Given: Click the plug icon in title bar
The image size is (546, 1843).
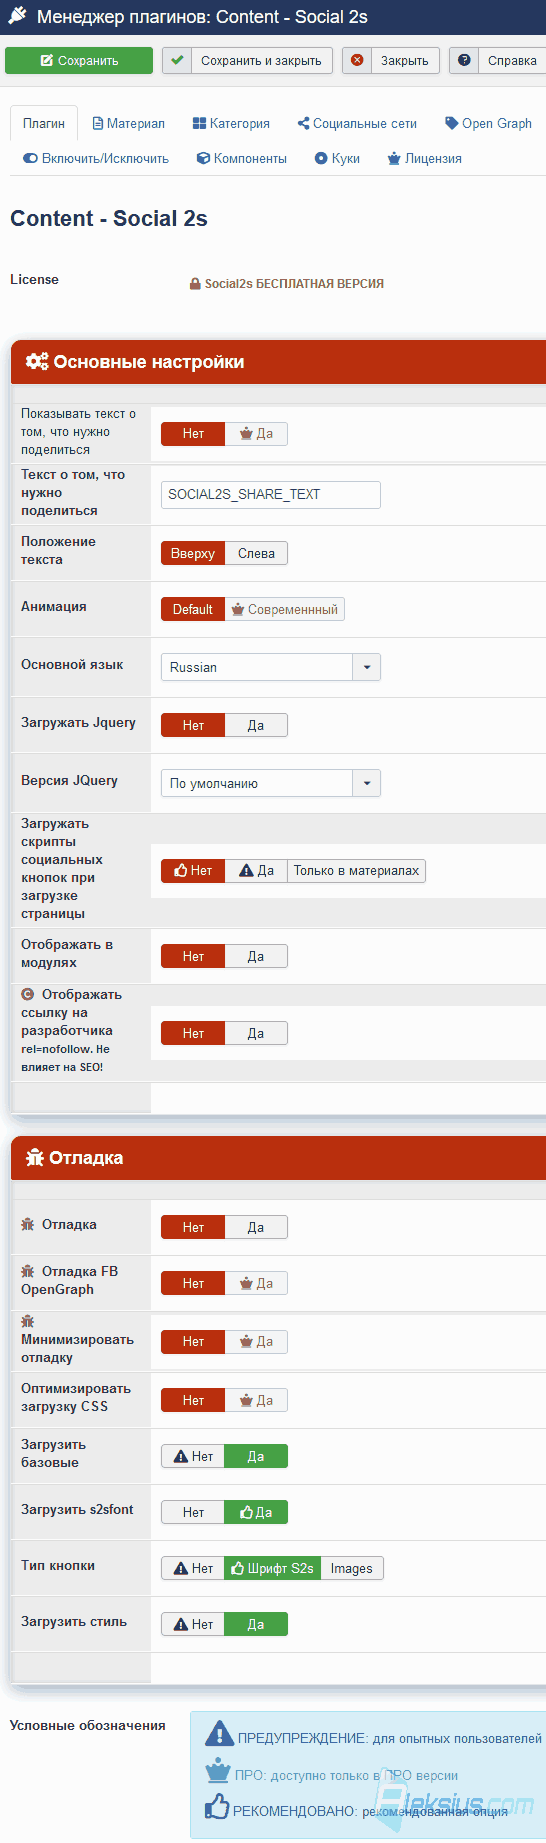Looking at the screenshot, I should click(x=17, y=16).
